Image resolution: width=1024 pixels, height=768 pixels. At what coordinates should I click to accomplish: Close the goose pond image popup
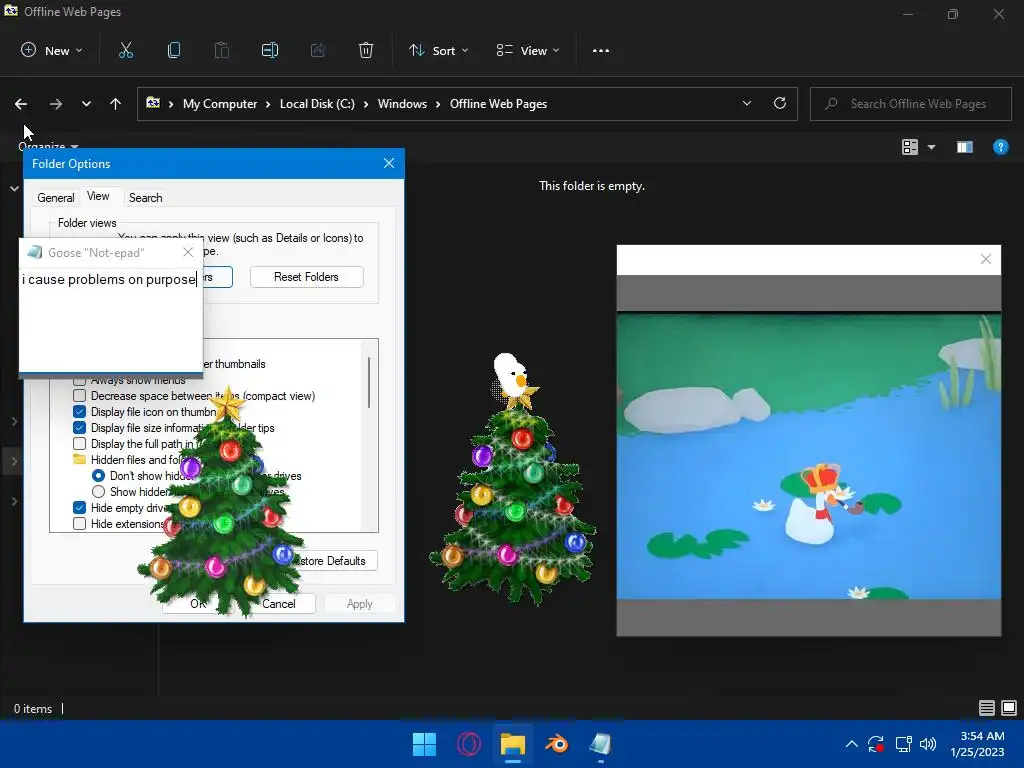click(986, 259)
